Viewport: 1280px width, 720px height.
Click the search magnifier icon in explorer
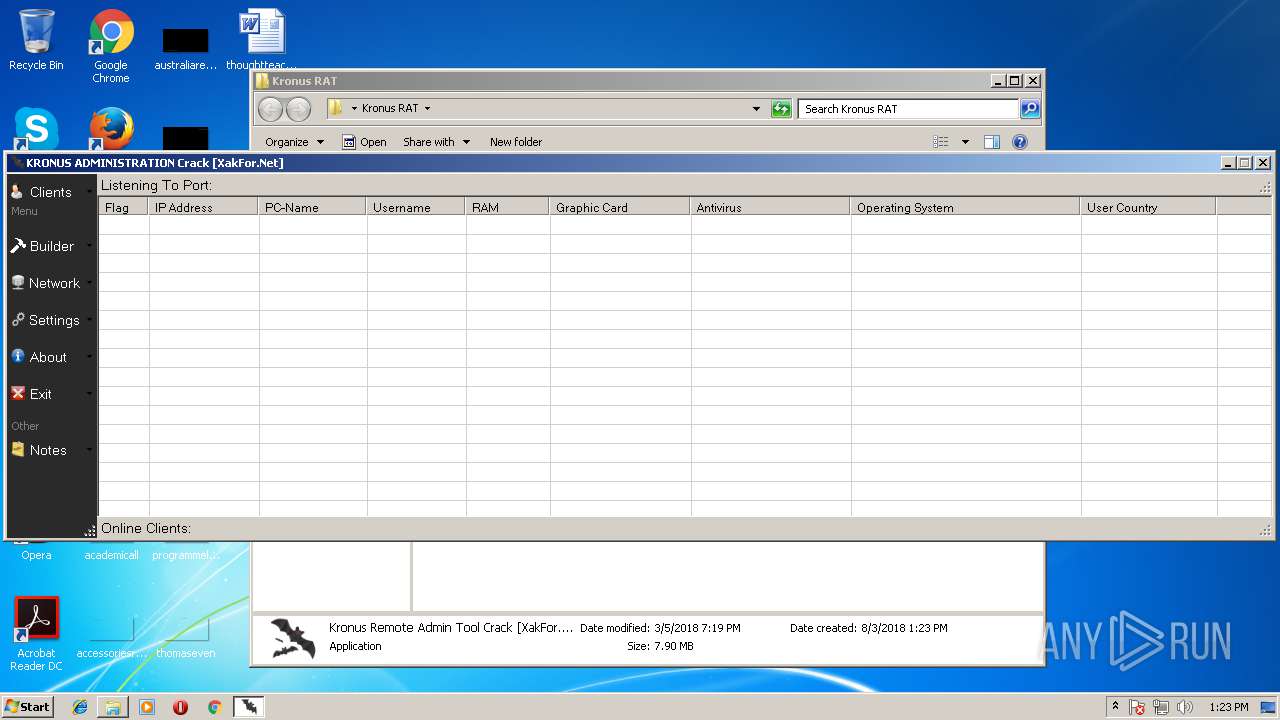coord(1030,109)
